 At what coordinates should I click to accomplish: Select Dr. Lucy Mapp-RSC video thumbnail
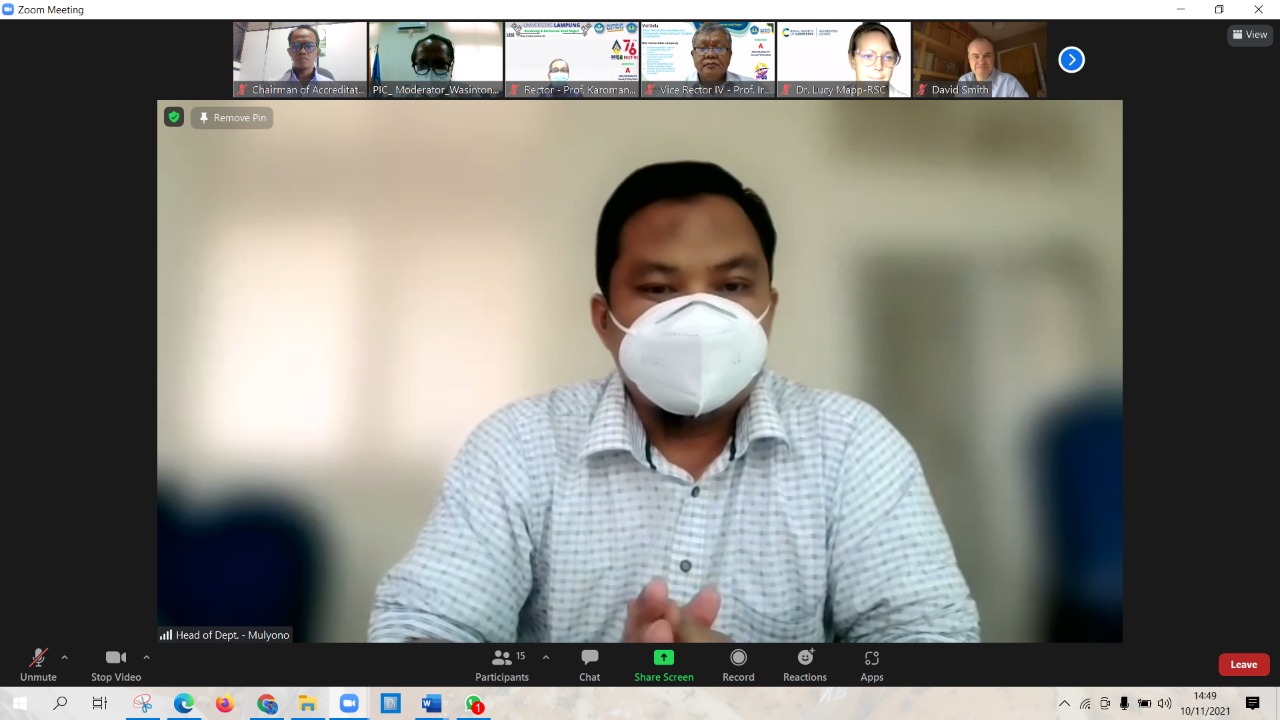coord(843,60)
